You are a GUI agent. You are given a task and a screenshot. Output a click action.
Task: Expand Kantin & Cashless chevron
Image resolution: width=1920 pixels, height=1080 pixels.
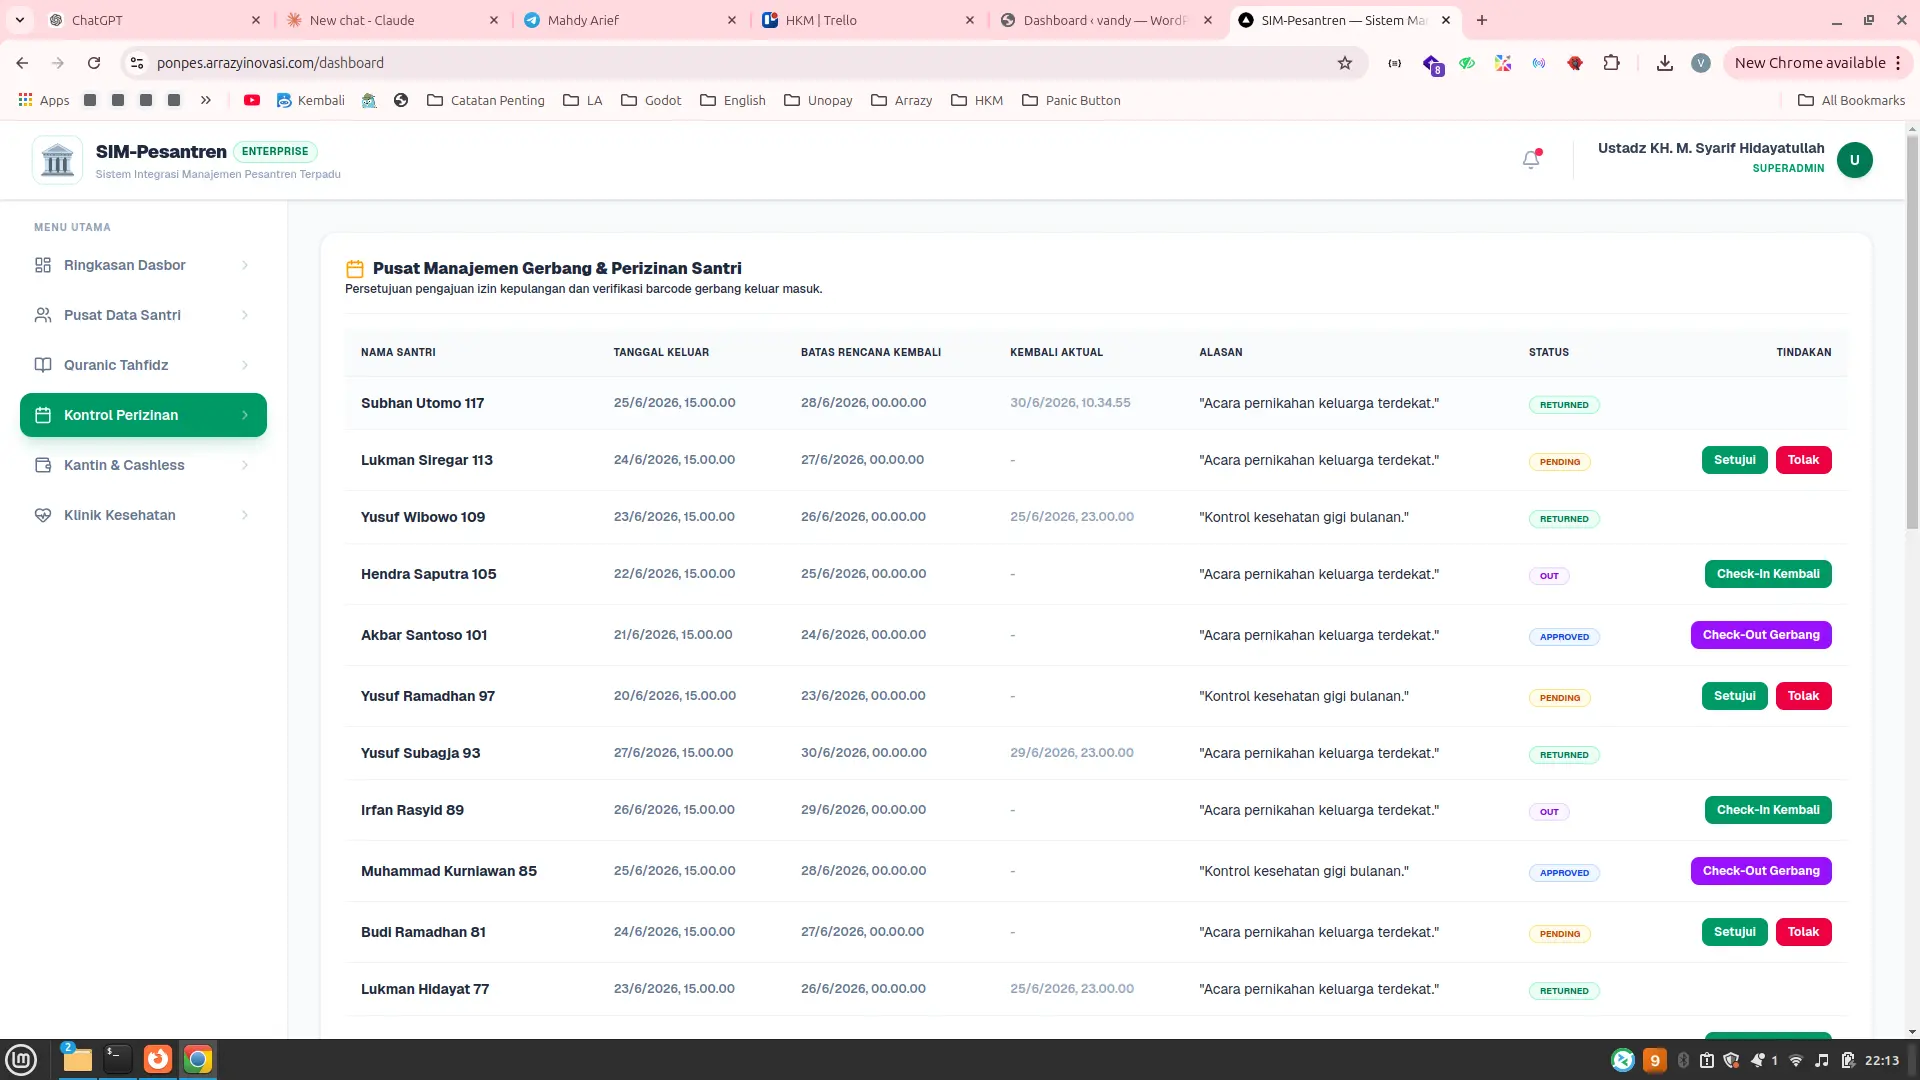[x=245, y=465]
